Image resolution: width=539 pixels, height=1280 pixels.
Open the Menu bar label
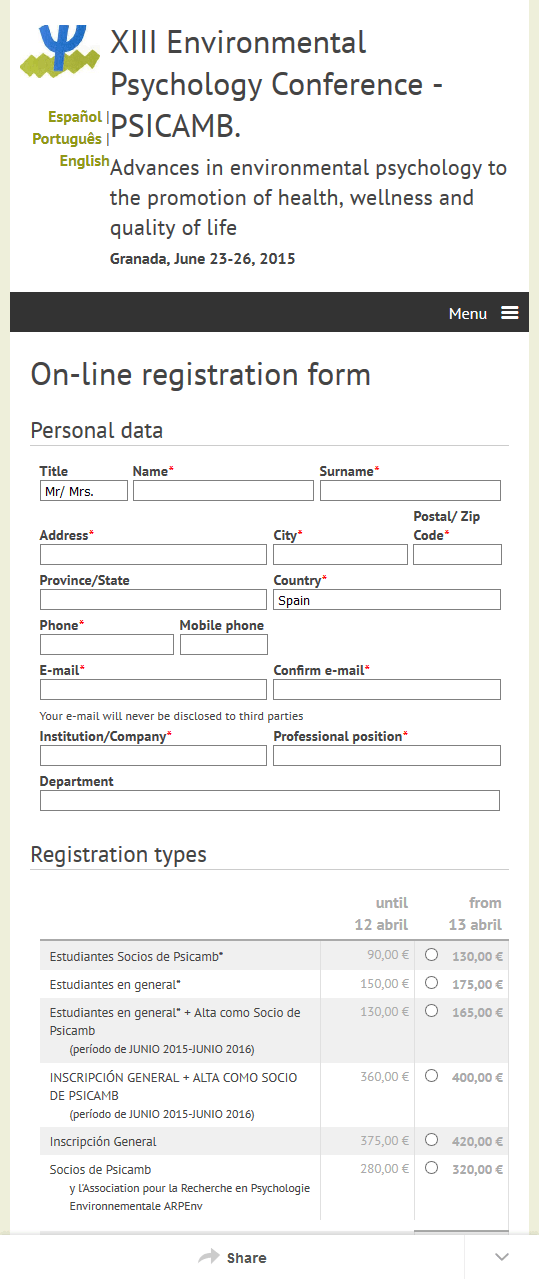[x=468, y=313]
